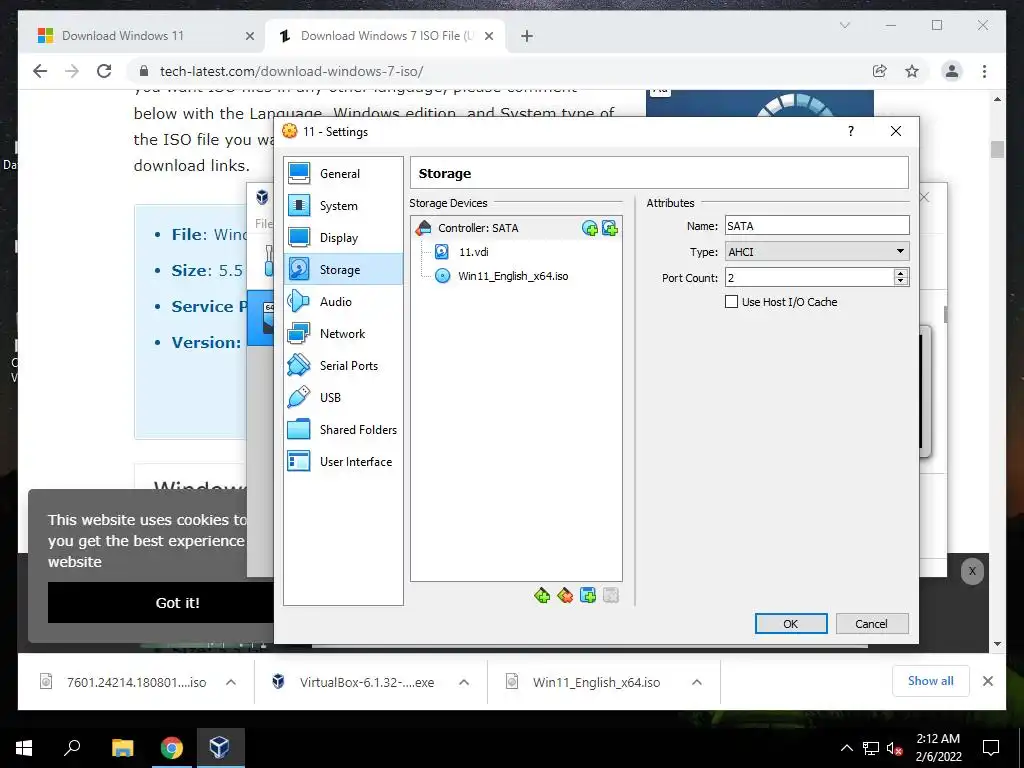
Task: Confirm settings with OK button
Action: pyautogui.click(x=791, y=624)
